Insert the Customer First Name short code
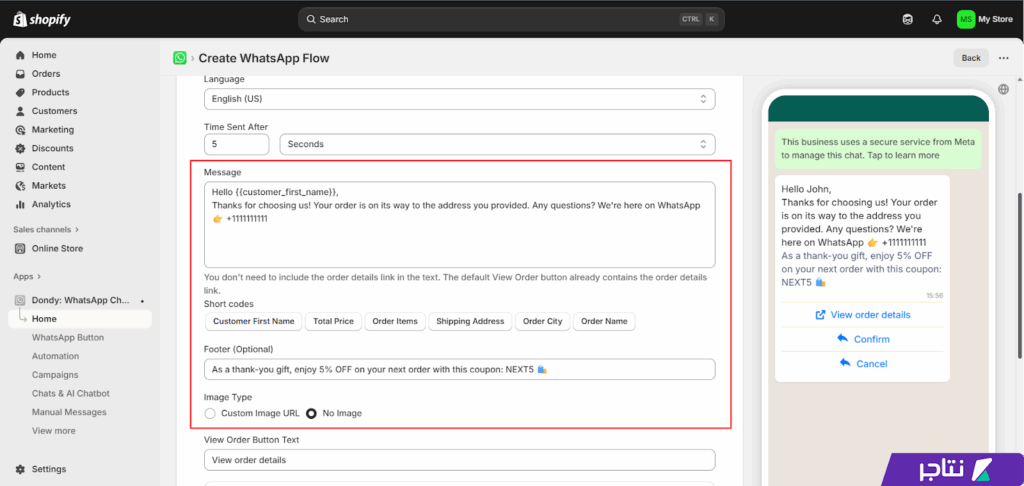The height and width of the screenshot is (486, 1024). (253, 321)
